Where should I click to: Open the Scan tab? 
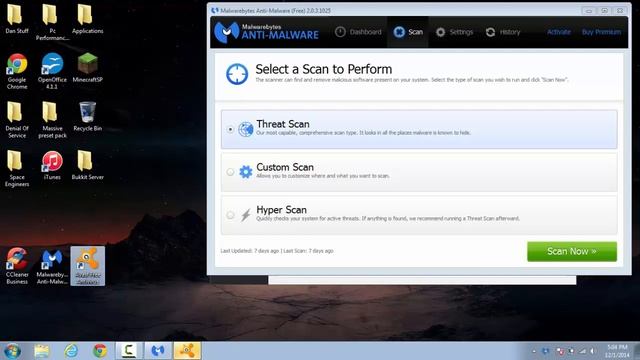click(408, 32)
